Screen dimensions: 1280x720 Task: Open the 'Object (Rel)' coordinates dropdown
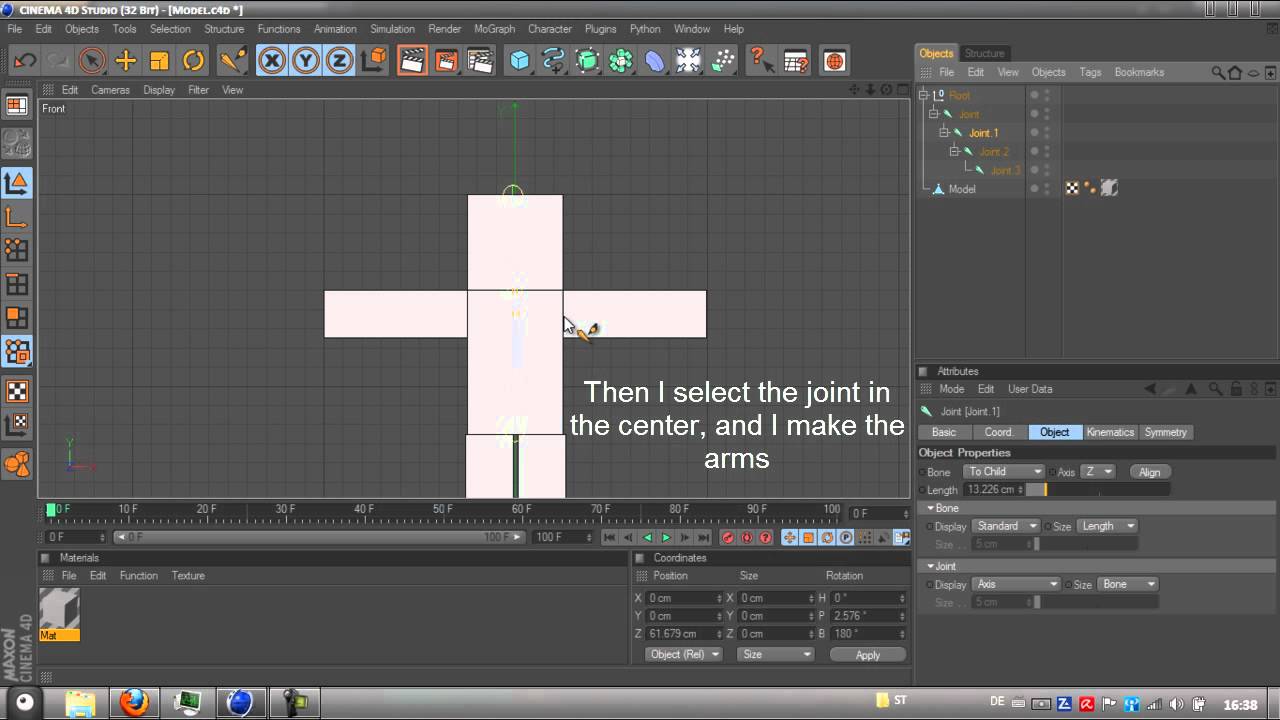point(684,654)
